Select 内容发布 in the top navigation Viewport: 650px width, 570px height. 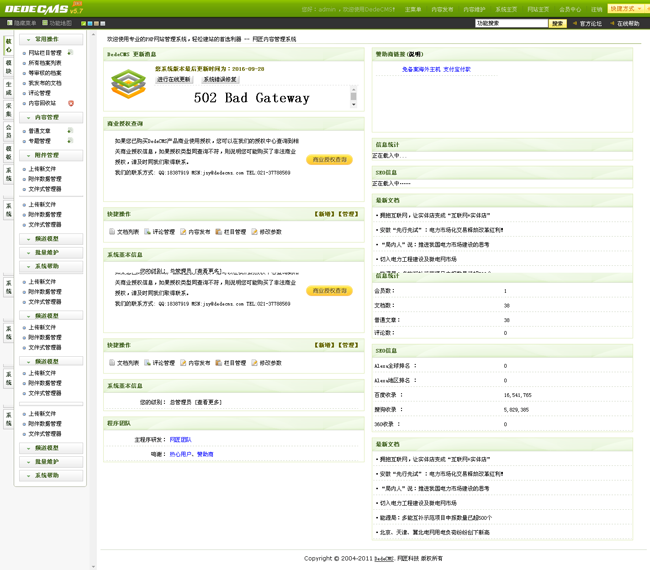coord(442,9)
